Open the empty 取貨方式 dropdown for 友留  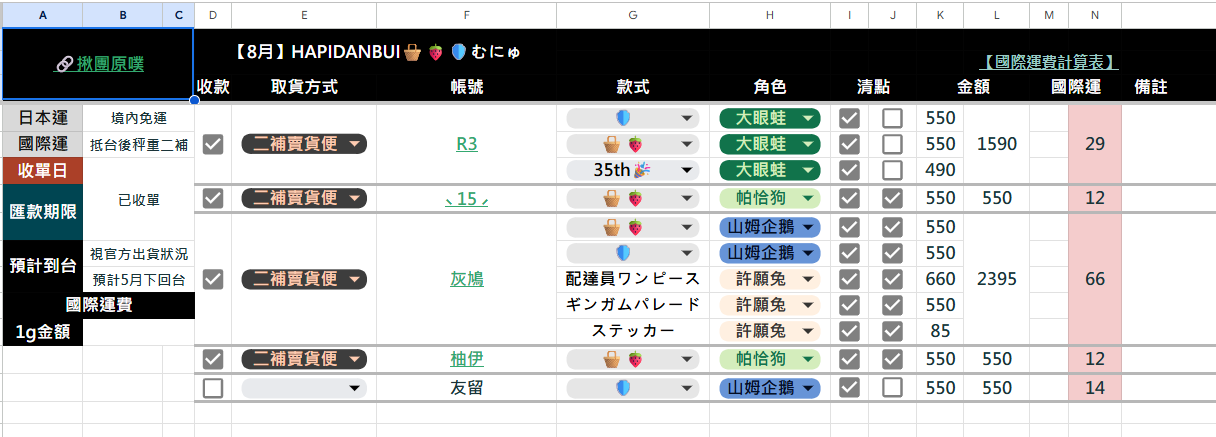tap(304, 388)
